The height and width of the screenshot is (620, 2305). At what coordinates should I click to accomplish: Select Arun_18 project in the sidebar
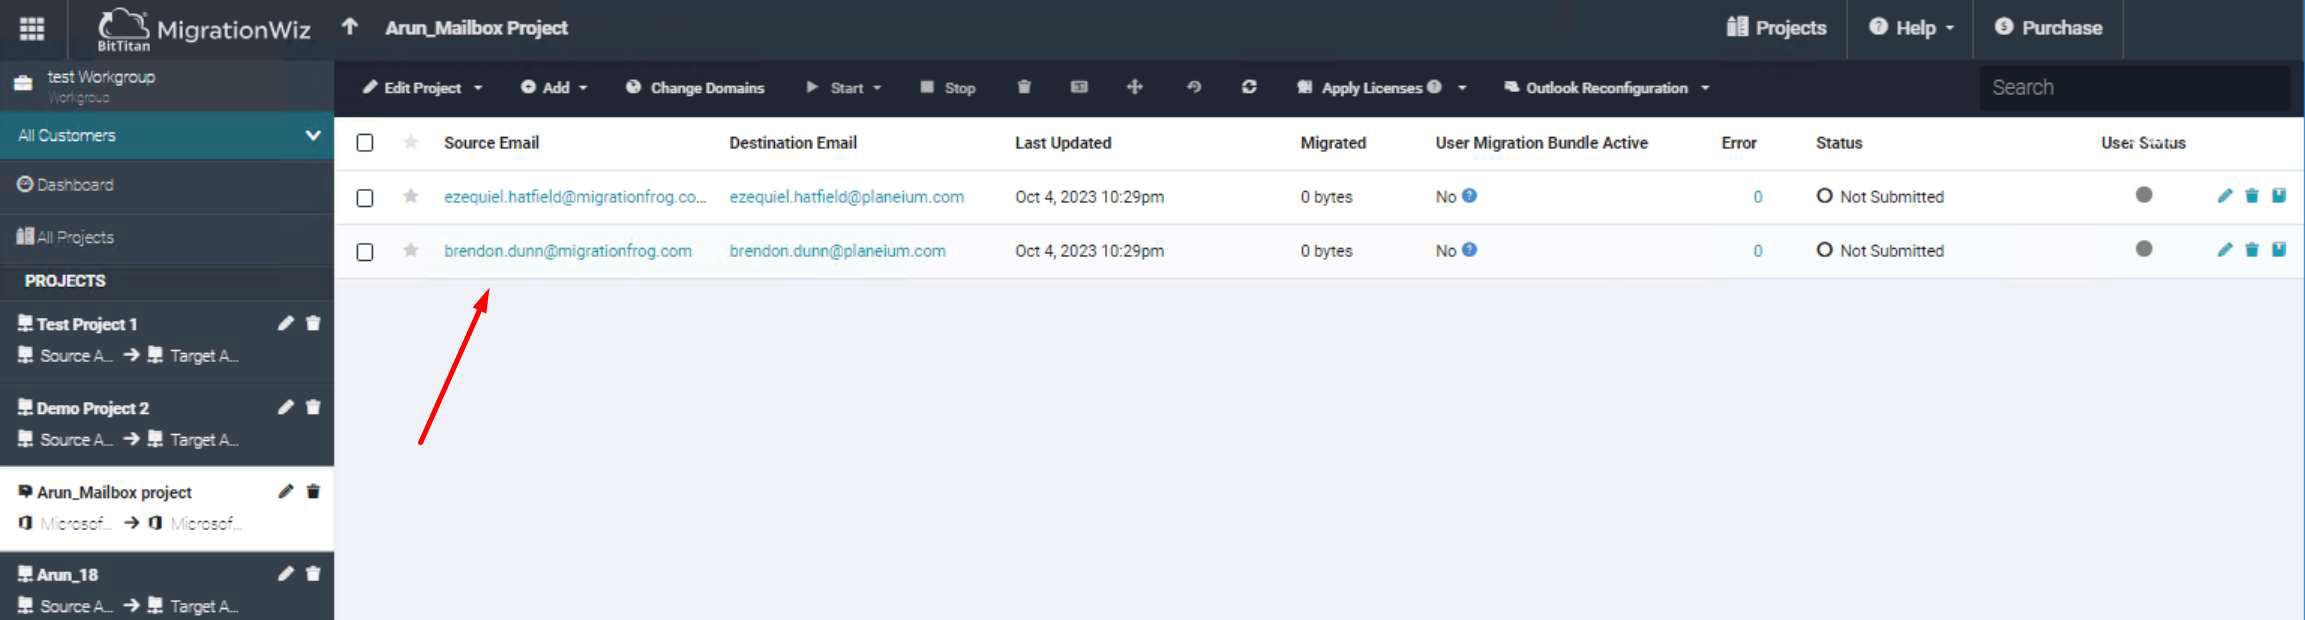[67, 575]
